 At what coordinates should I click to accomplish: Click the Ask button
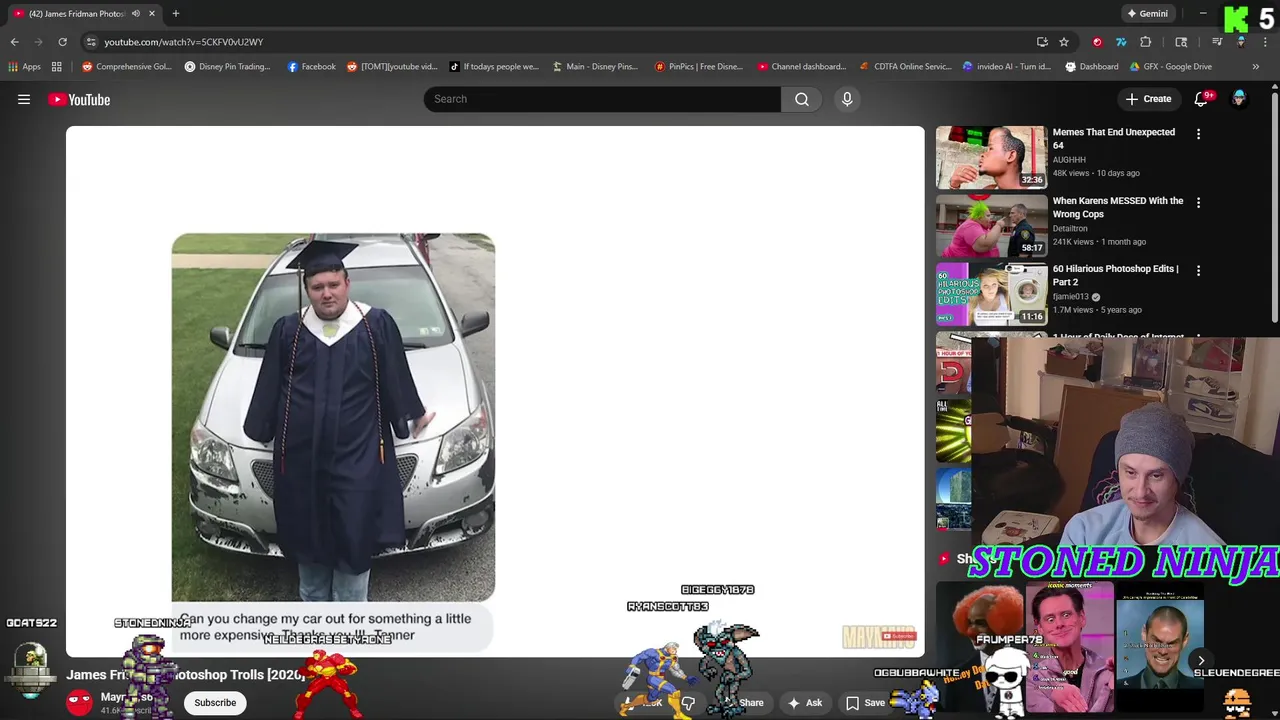pos(804,703)
